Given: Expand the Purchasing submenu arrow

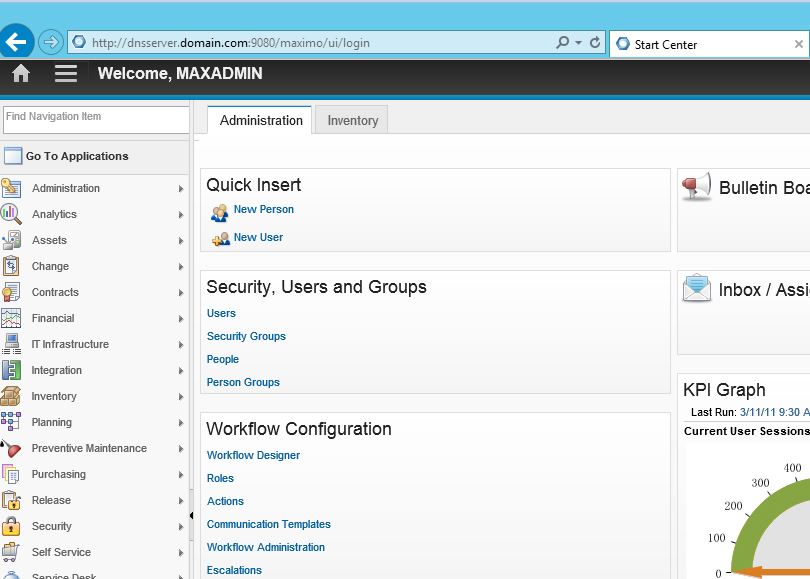Looking at the screenshot, I should click(x=181, y=475).
